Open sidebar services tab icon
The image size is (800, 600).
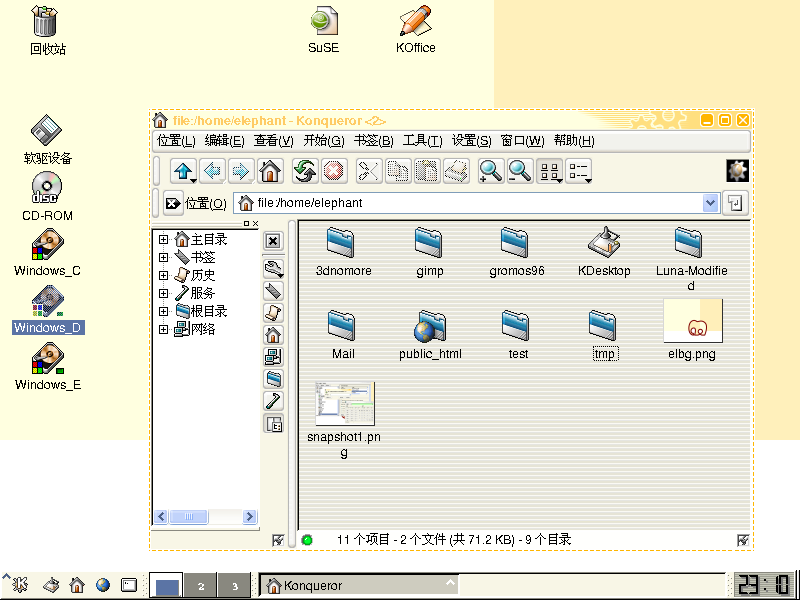pos(273,401)
